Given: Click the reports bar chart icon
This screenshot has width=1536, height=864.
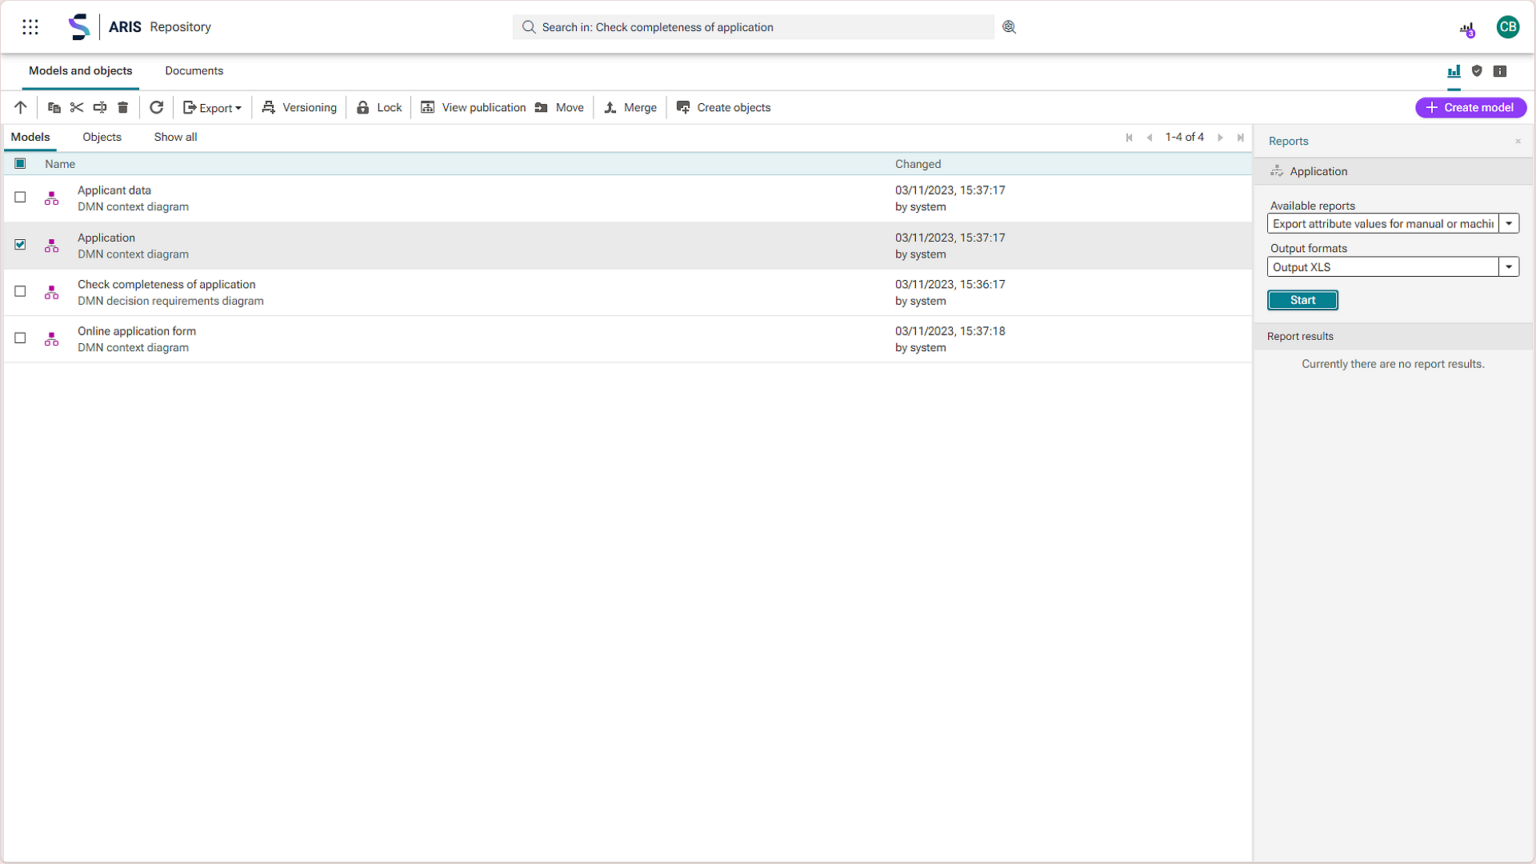Looking at the screenshot, I should pos(1454,71).
